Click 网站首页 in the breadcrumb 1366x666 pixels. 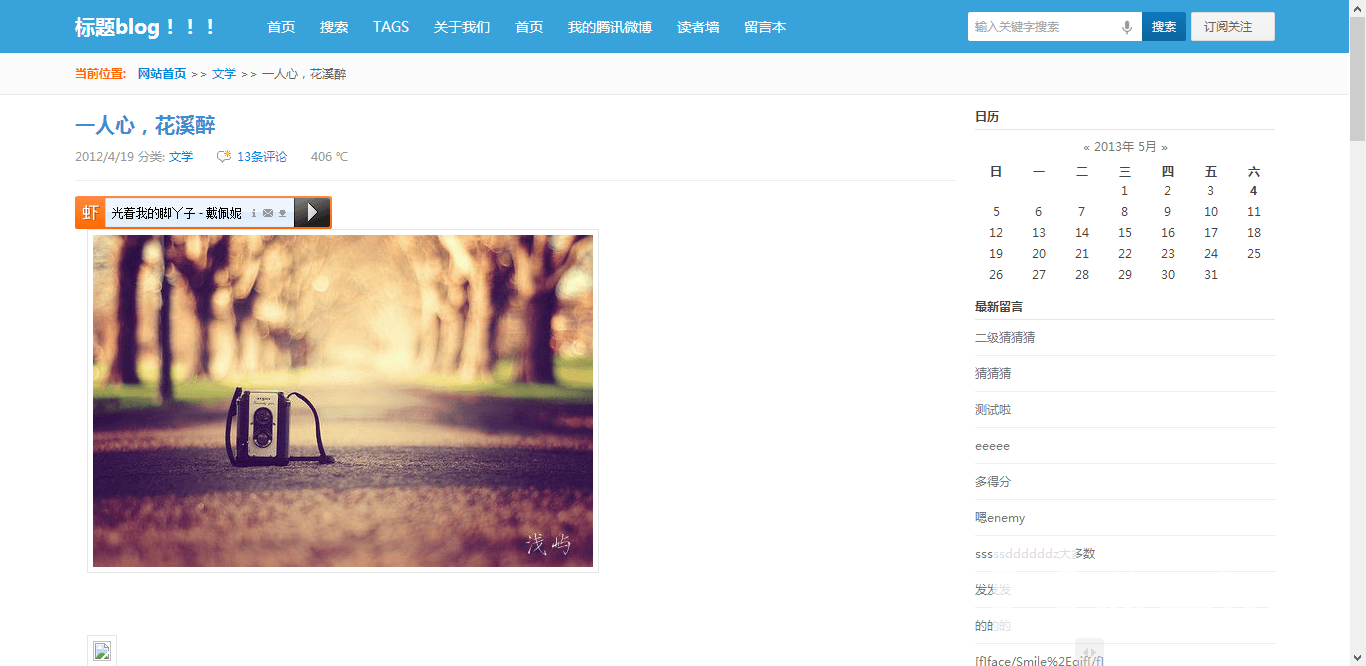point(162,74)
